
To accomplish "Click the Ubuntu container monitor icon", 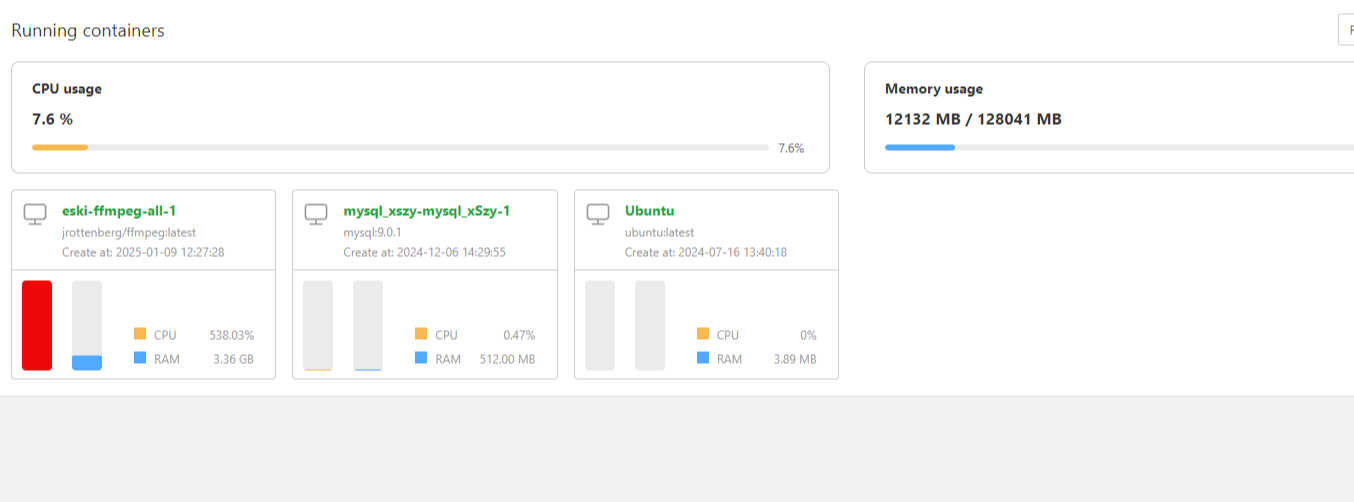I will pos(598,214).
